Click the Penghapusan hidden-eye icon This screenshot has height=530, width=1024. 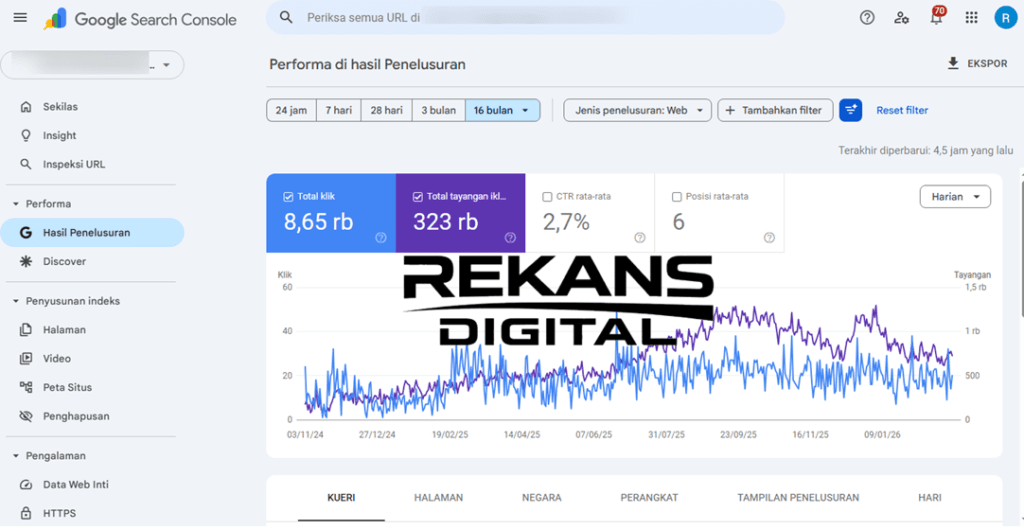click(x=26, y=416)
